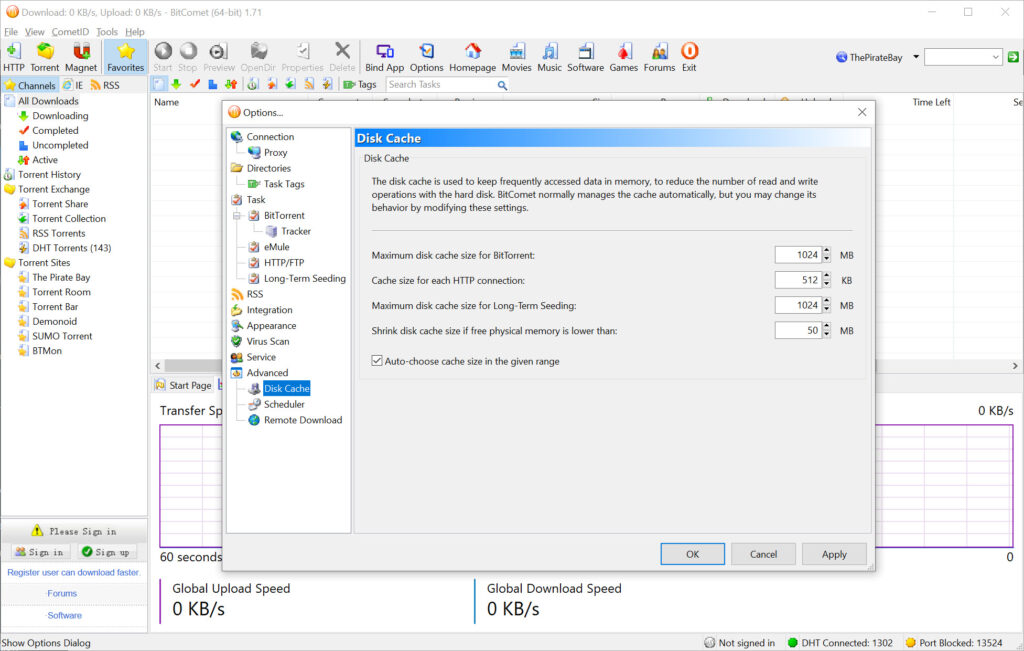1024x651 pixels.
Task: Open the Games toolbar icon
Action: tap(623, 56)
